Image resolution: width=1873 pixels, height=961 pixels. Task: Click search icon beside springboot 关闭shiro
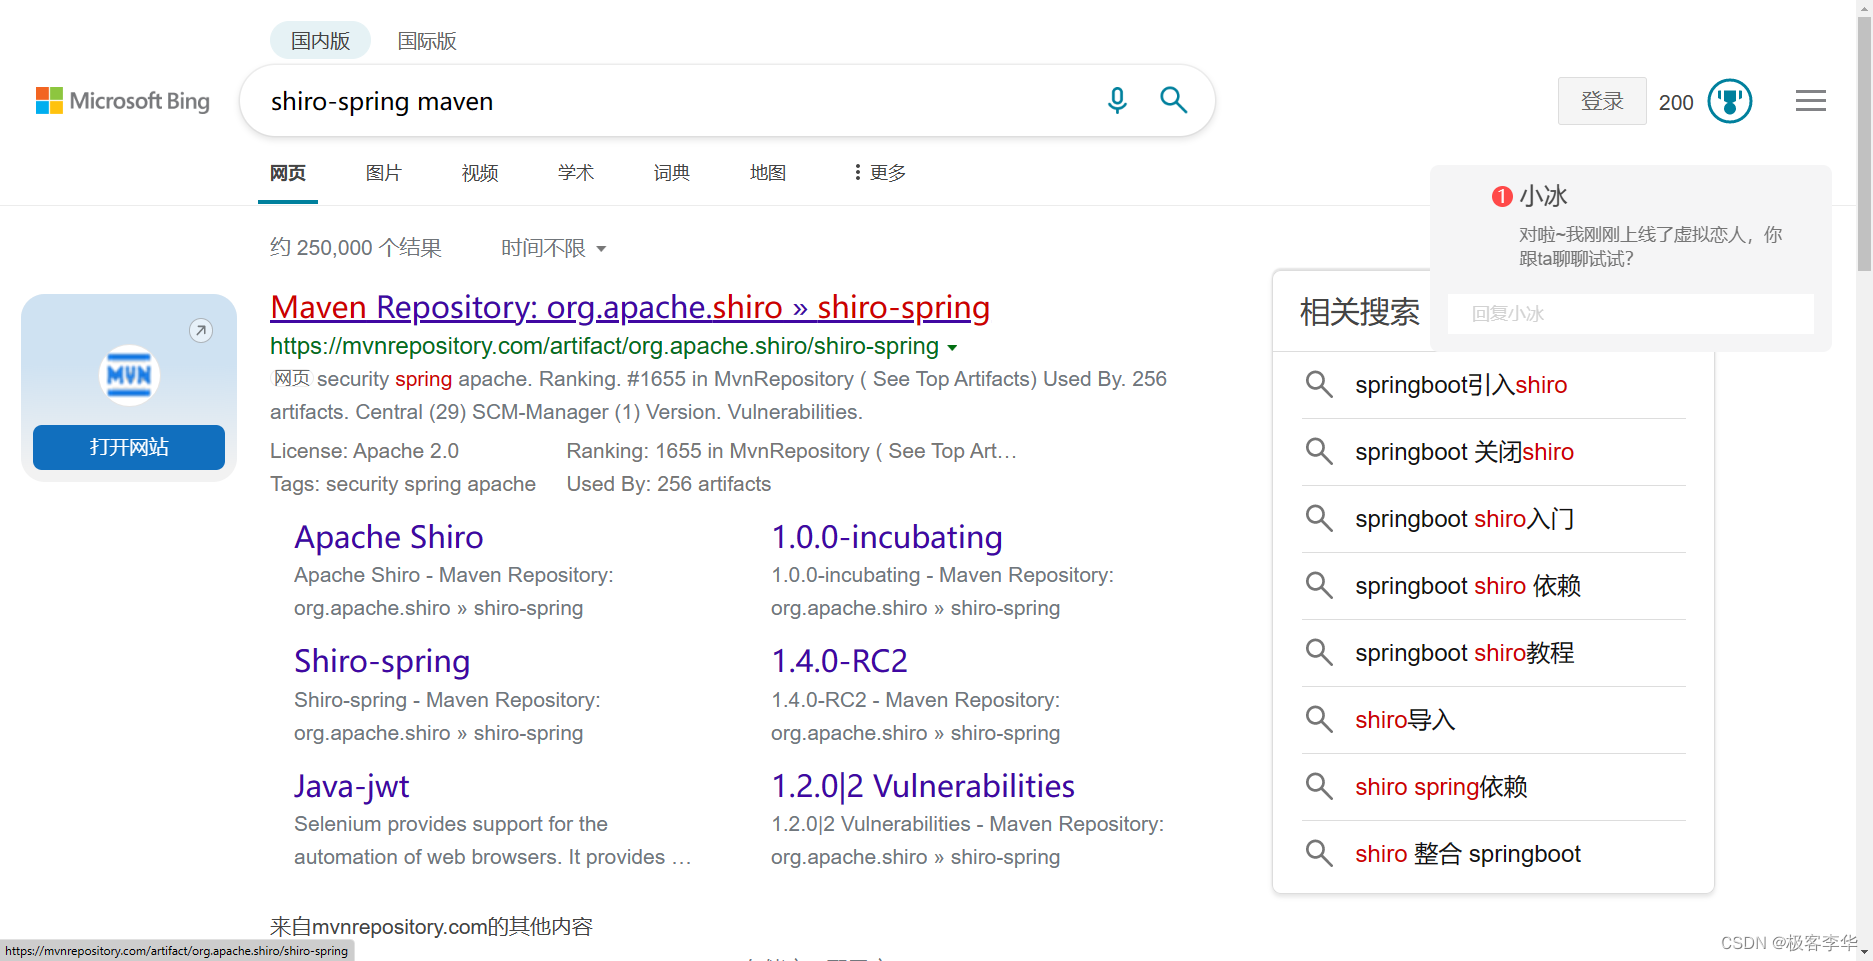[1319, 451]
